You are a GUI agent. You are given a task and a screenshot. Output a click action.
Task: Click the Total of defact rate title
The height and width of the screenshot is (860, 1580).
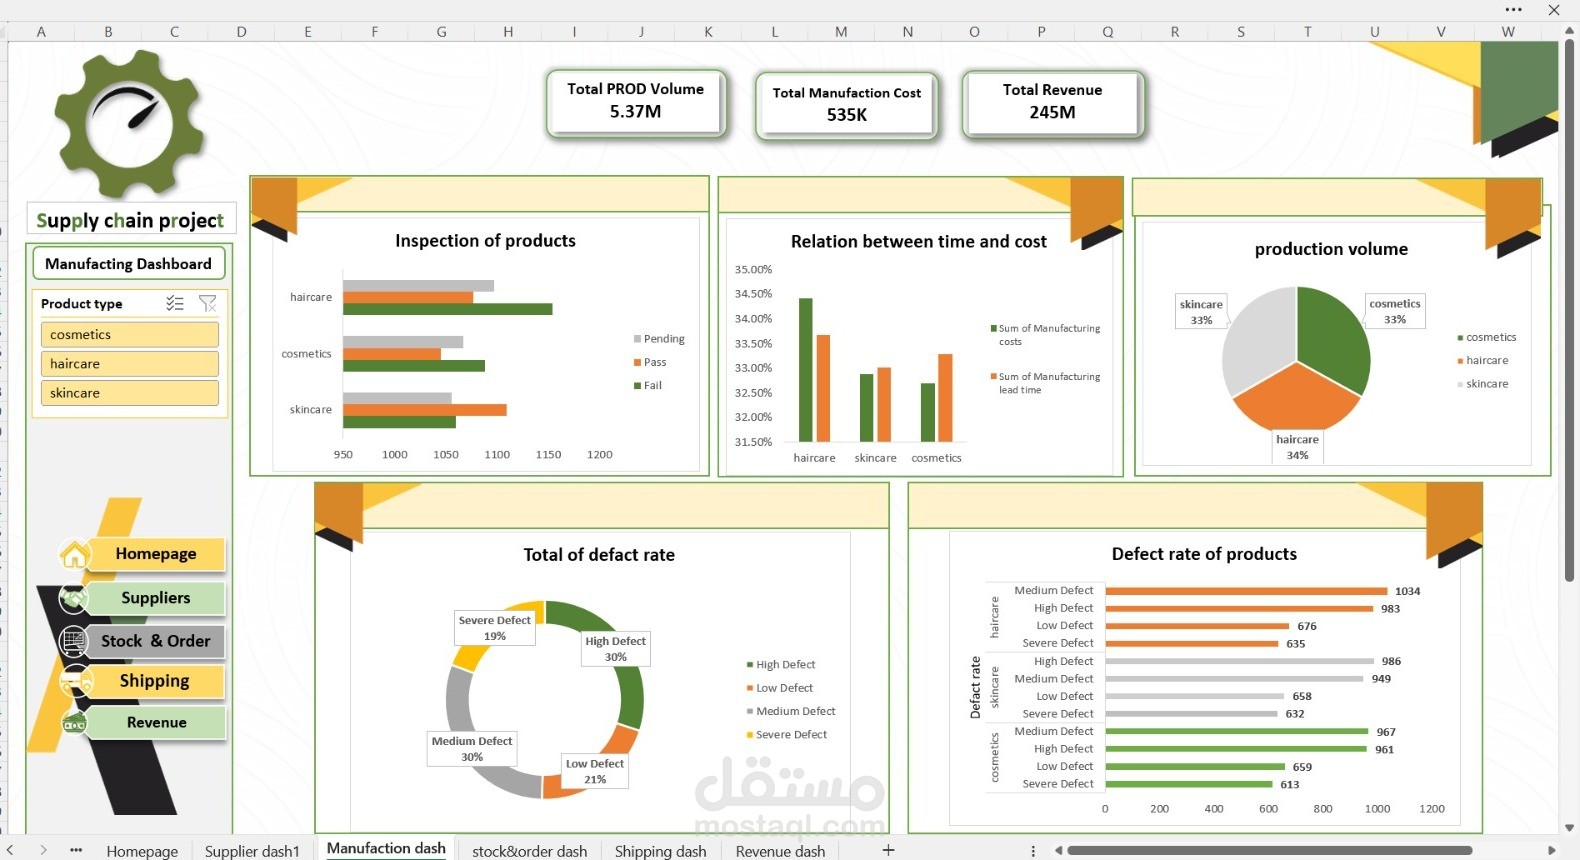[599, 555]
